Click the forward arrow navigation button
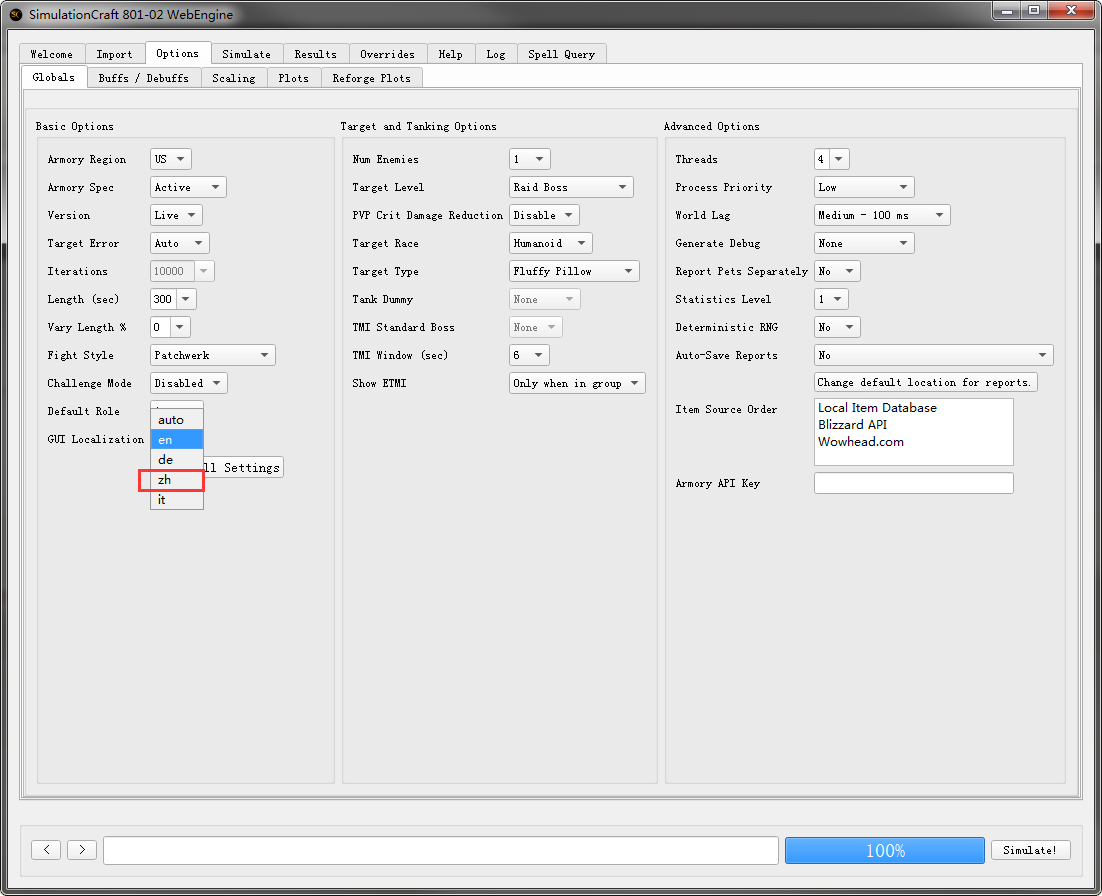Image resolution: width=1102 pixels, height=896 pixels. tap(82, 850)
